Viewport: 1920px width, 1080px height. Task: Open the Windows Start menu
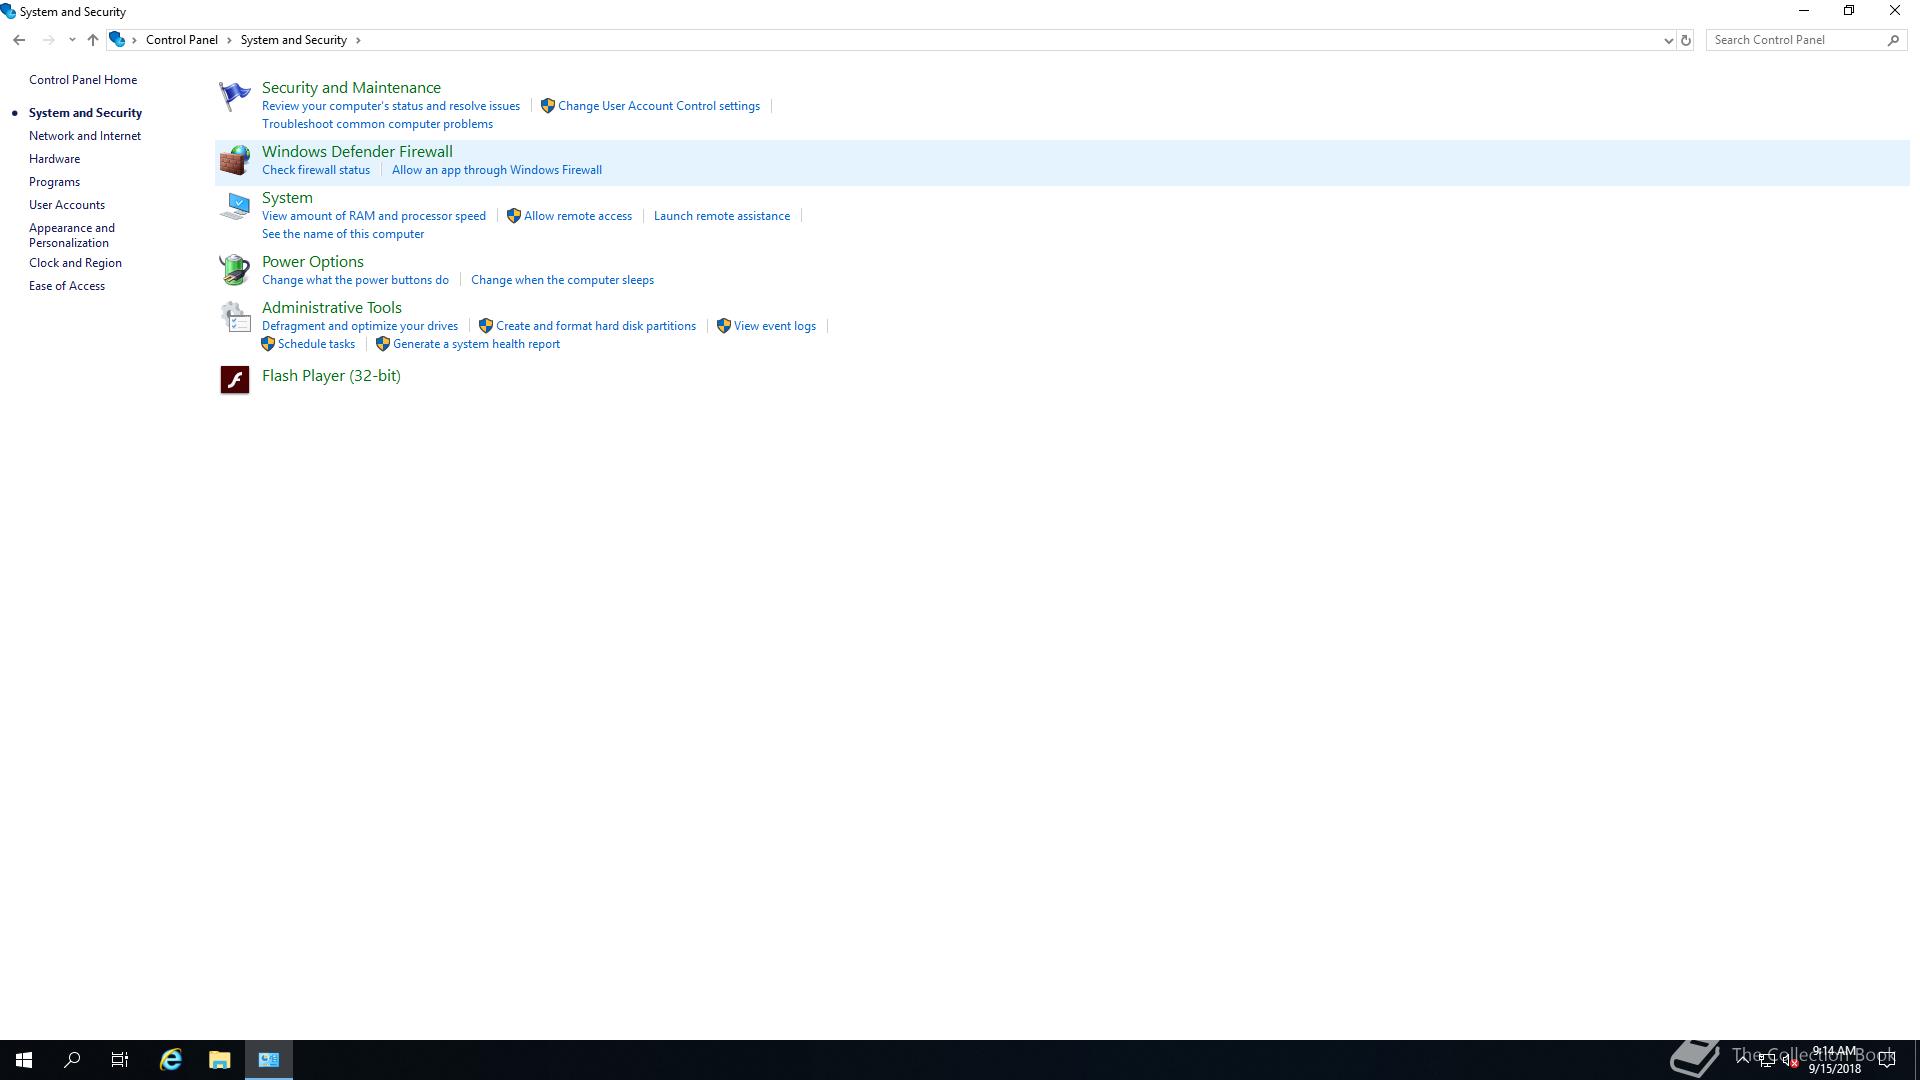24,1060
